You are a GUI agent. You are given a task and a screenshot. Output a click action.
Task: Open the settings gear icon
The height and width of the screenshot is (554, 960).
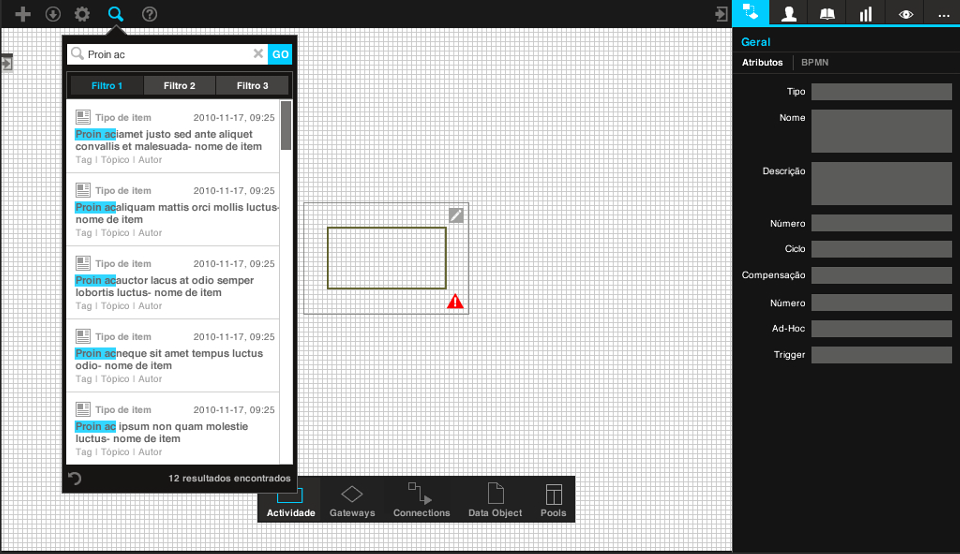click(82, 13)
